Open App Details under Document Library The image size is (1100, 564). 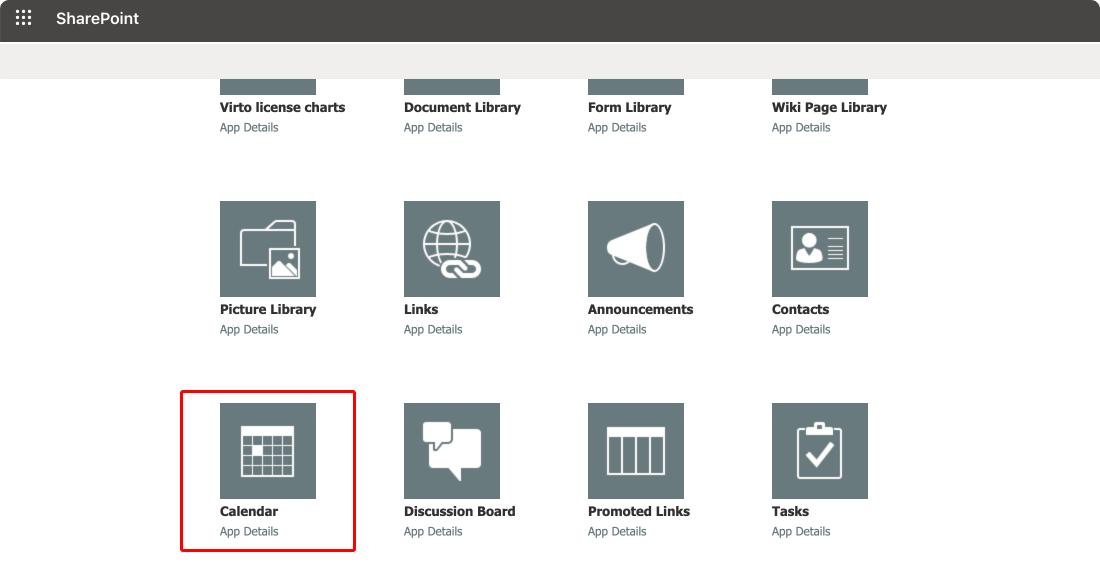433,128
